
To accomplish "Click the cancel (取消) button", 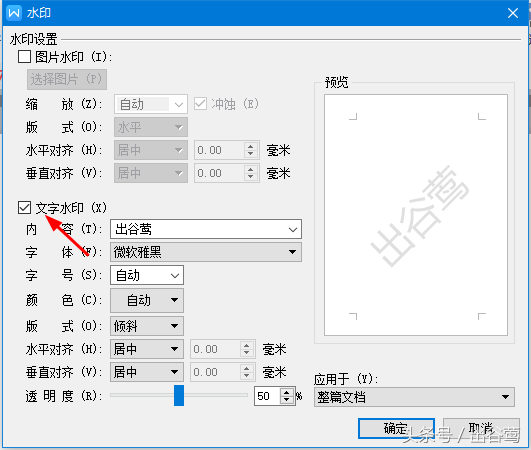I will pos(481,428).
